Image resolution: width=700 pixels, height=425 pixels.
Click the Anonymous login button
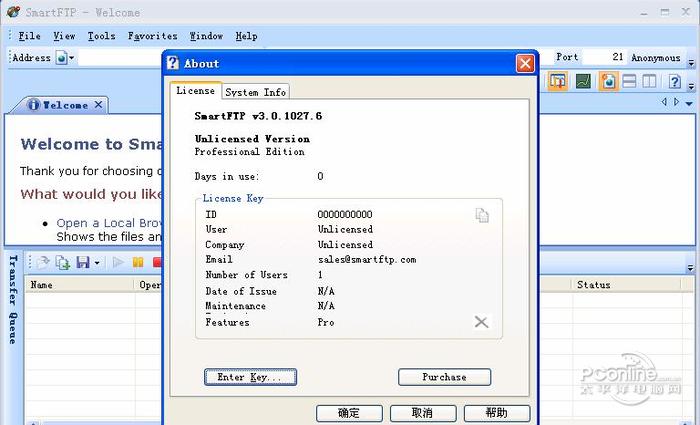(x=656, y=58)
